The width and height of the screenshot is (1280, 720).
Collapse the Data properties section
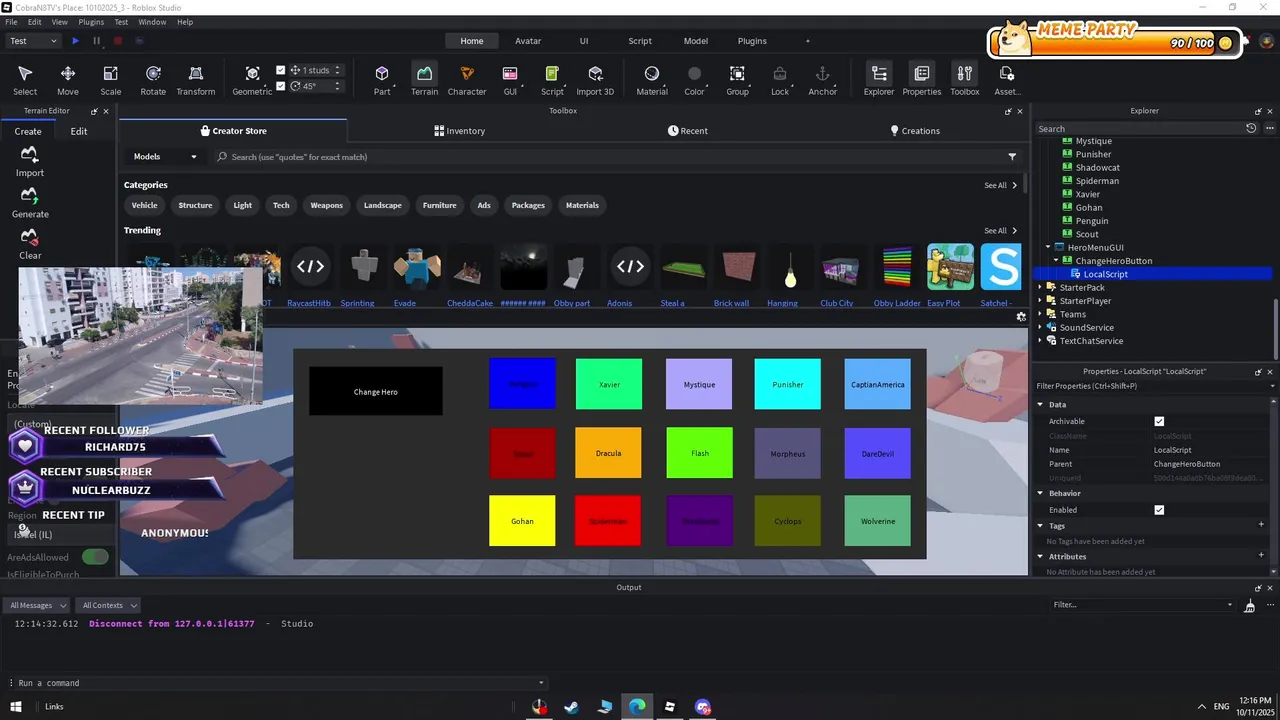point(1040,405)
